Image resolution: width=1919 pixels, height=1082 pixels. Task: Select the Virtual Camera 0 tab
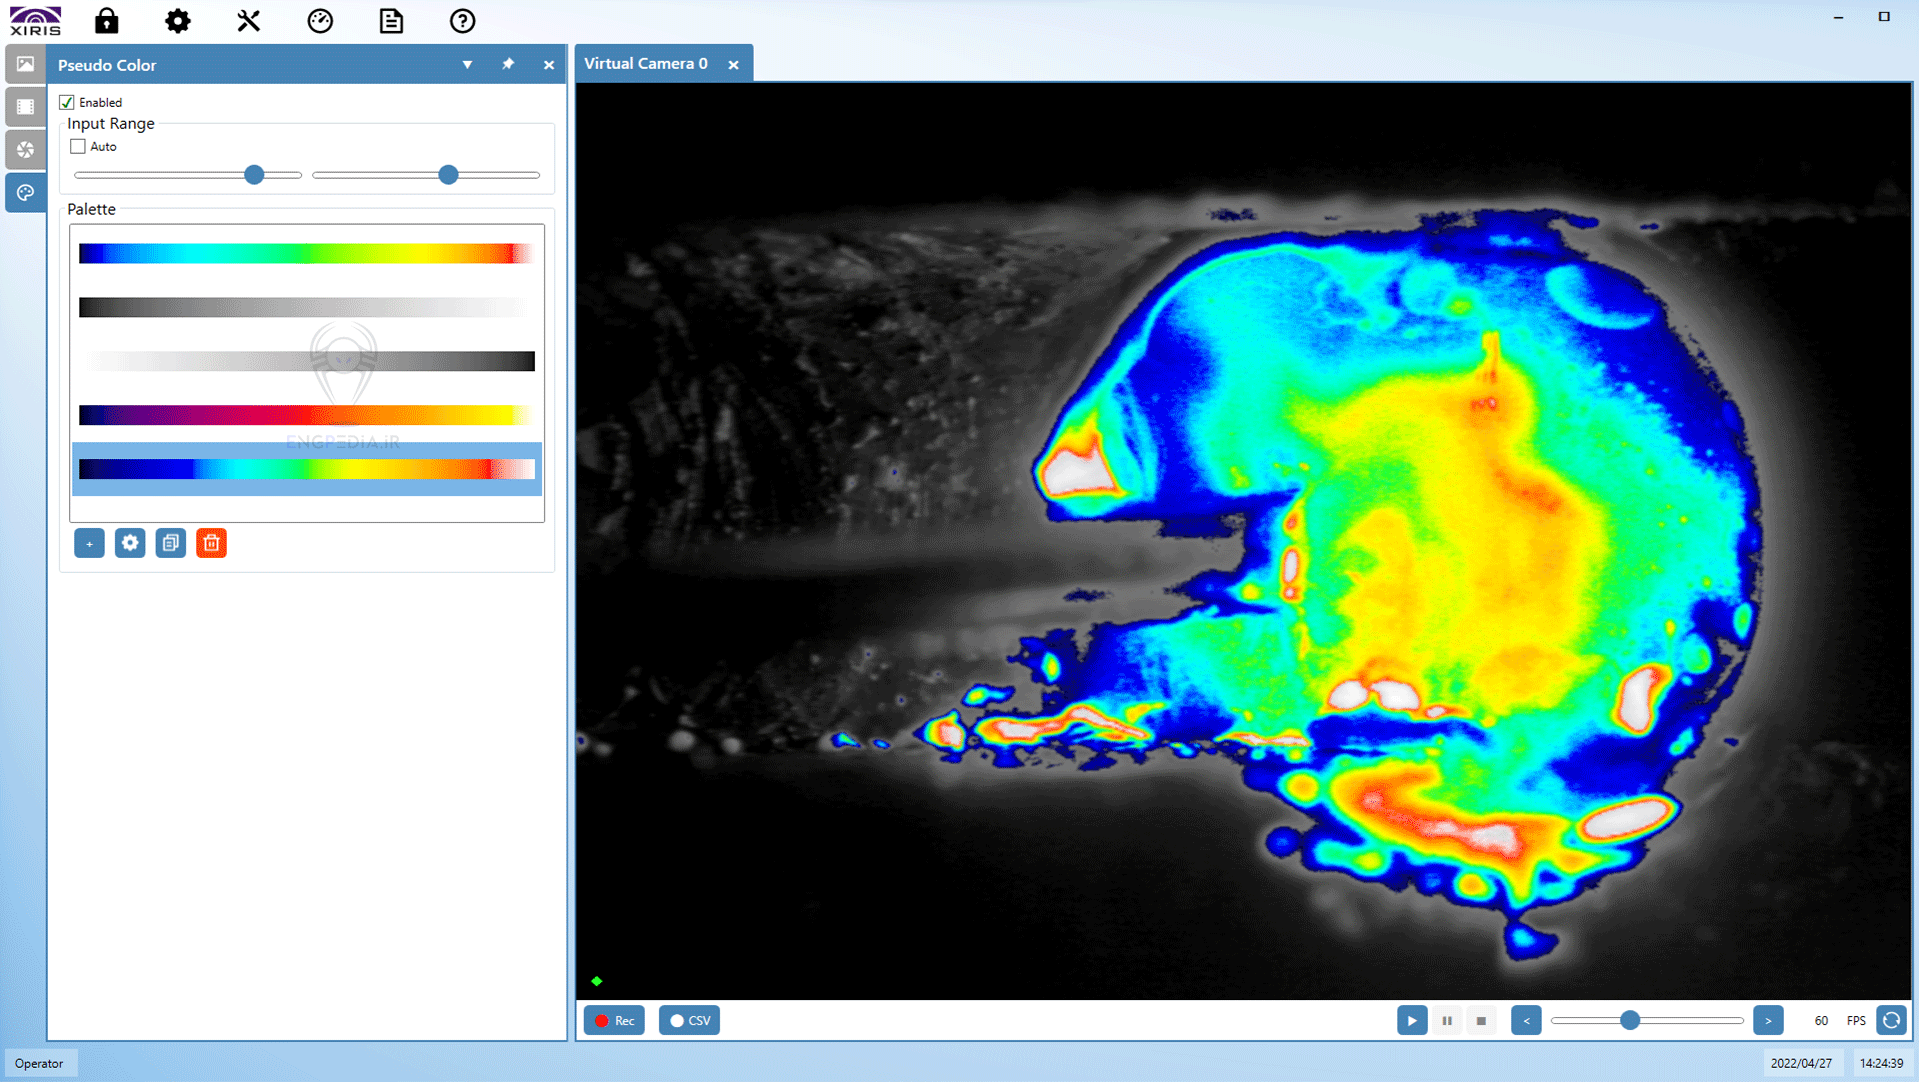tap(646, 64)
